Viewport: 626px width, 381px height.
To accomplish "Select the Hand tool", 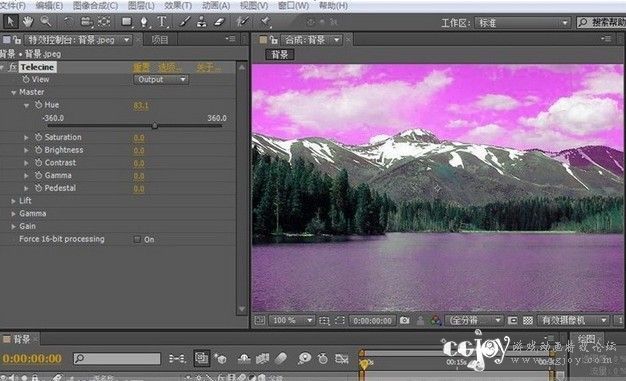I will 28,22.
